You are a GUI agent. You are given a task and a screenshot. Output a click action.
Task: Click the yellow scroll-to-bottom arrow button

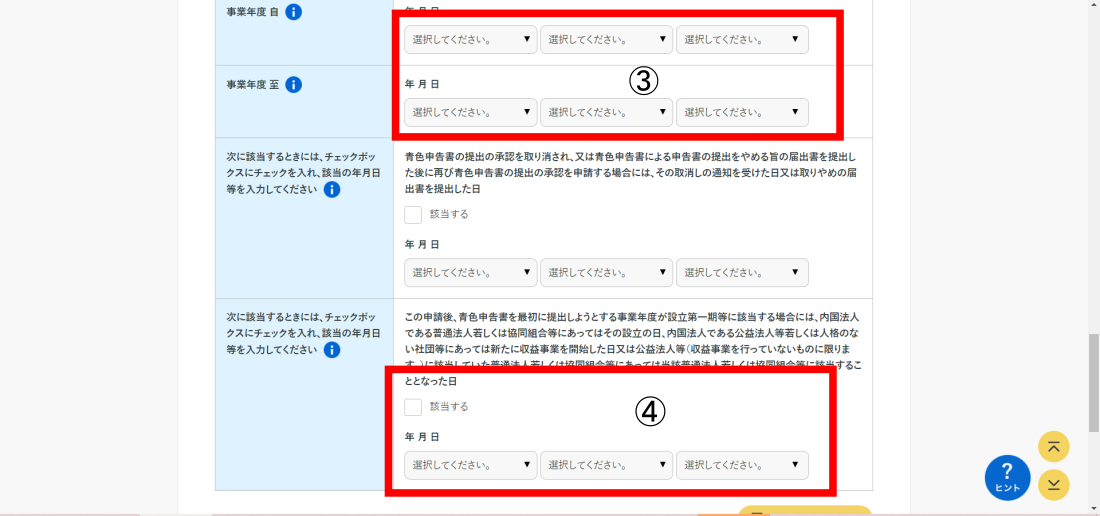point(1054,485)
